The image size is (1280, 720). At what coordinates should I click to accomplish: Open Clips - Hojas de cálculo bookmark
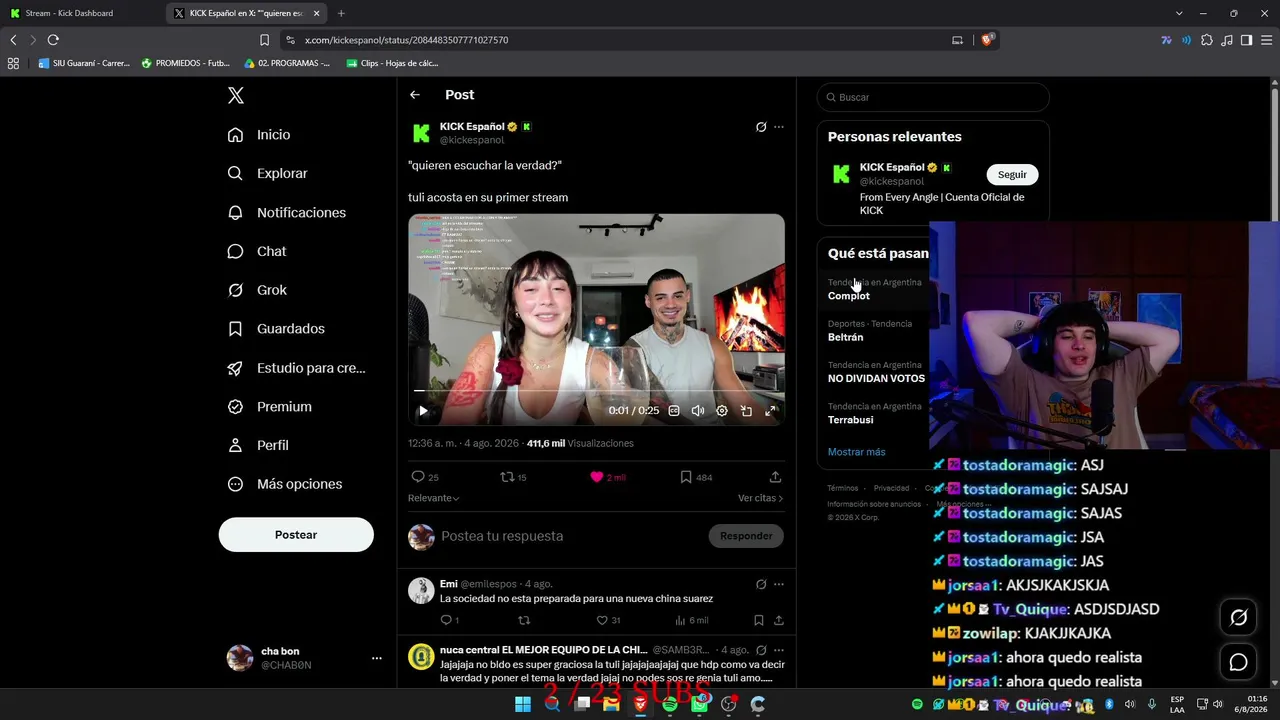click(392, 63)
